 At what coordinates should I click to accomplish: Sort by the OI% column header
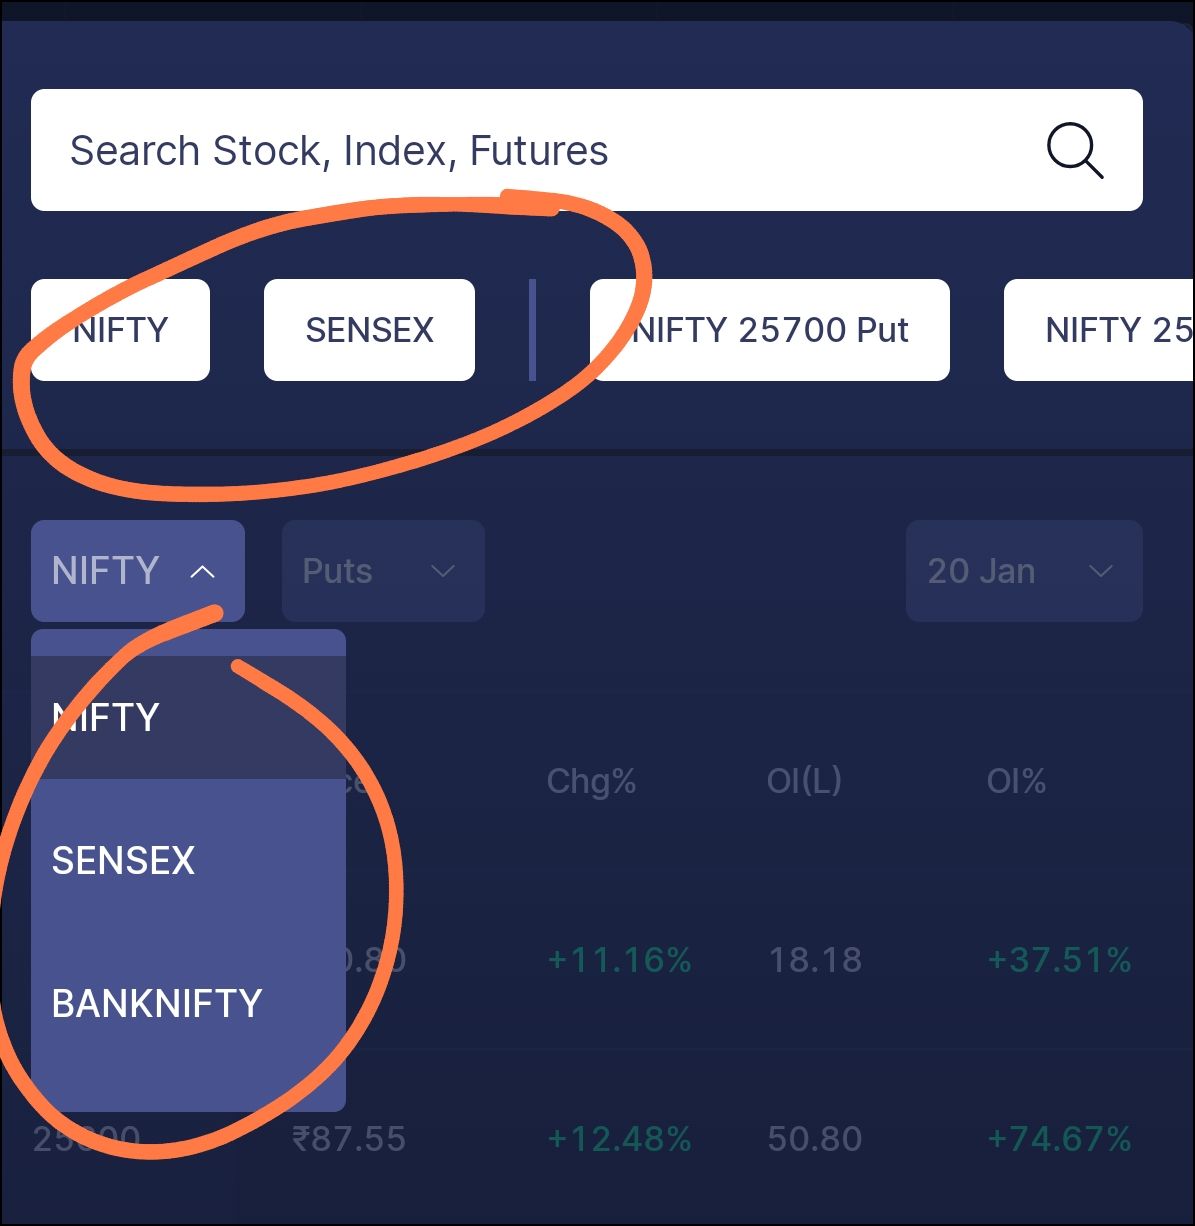(1016, 781)
